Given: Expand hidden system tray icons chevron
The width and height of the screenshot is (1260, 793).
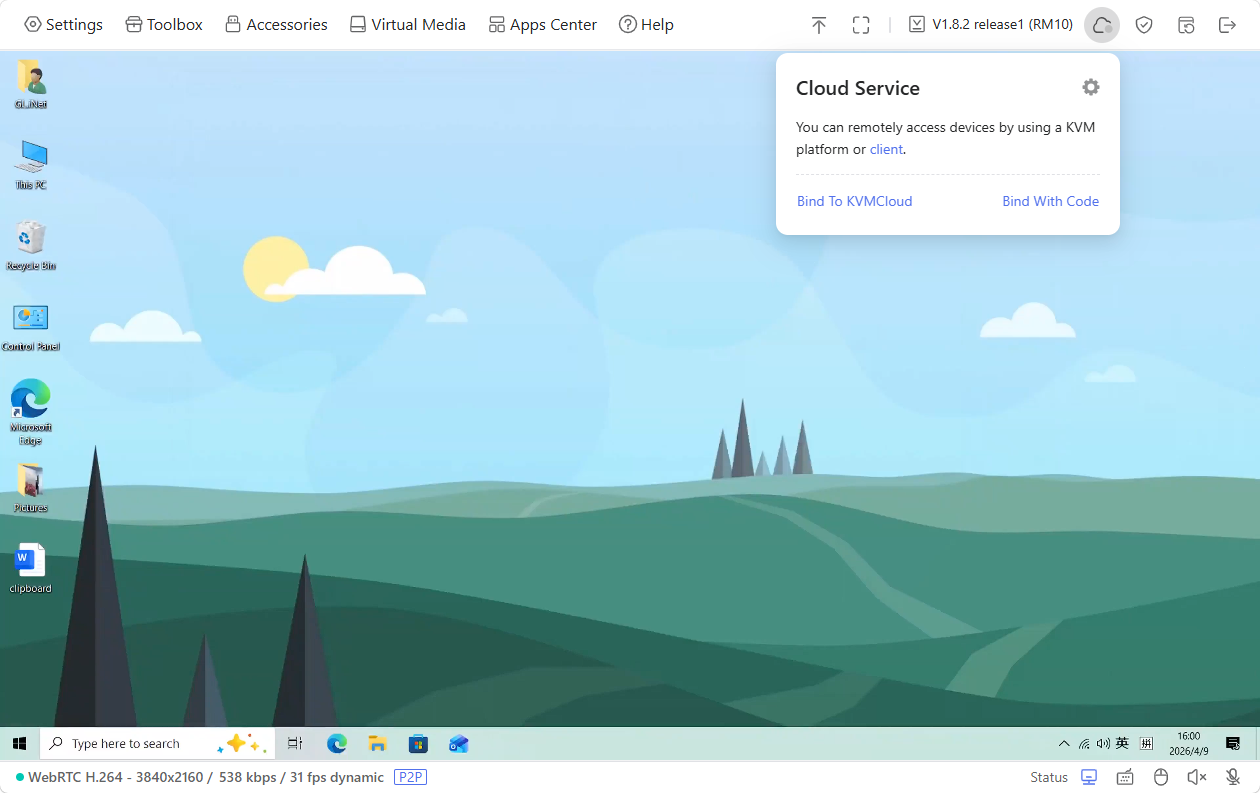Looking at the screenshot, I should [x=1064, y=744].
